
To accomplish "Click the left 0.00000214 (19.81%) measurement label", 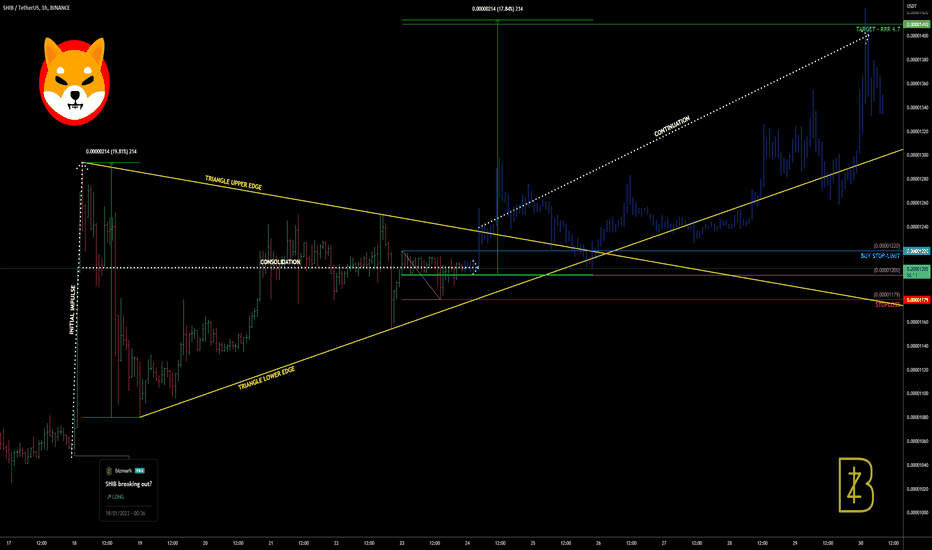I will pyautogui.click(x=111, y=152).
